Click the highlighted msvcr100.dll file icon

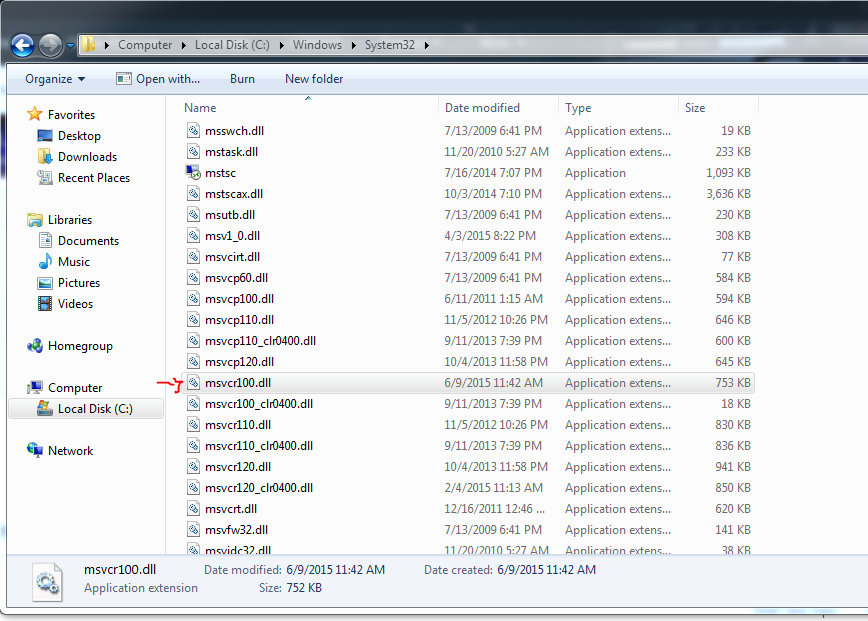tap(193, 383)
